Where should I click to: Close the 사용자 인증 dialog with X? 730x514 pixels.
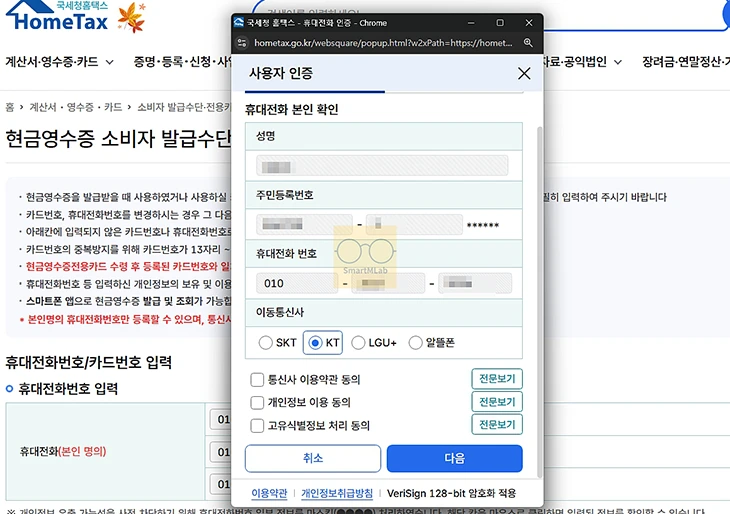pyautogui.click(x=524, y=73)
